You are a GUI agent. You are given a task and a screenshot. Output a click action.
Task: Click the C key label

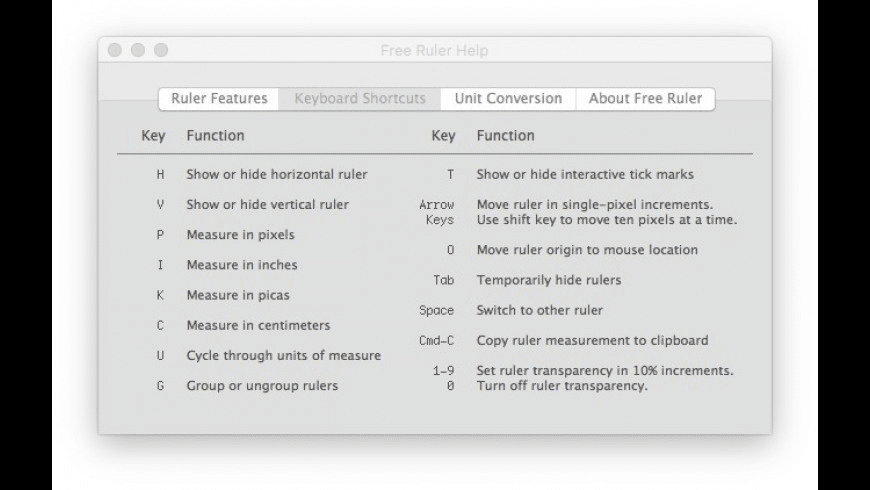pyautogui.click(x=160, y=325)
